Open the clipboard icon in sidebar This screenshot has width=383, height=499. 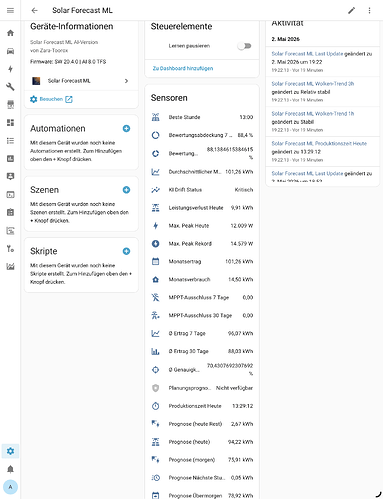point(10,212)
